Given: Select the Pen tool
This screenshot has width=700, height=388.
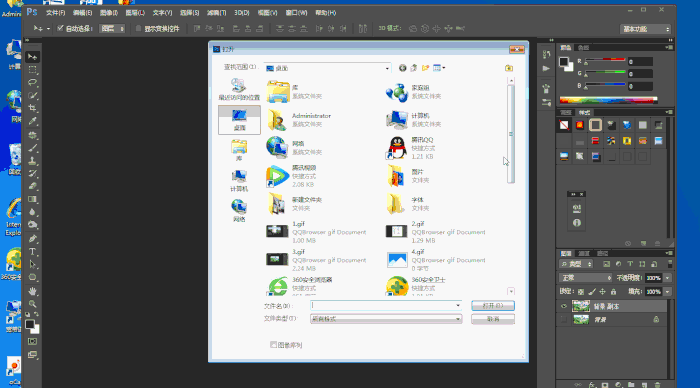Looking at the screenshot, I should (32, 238).
